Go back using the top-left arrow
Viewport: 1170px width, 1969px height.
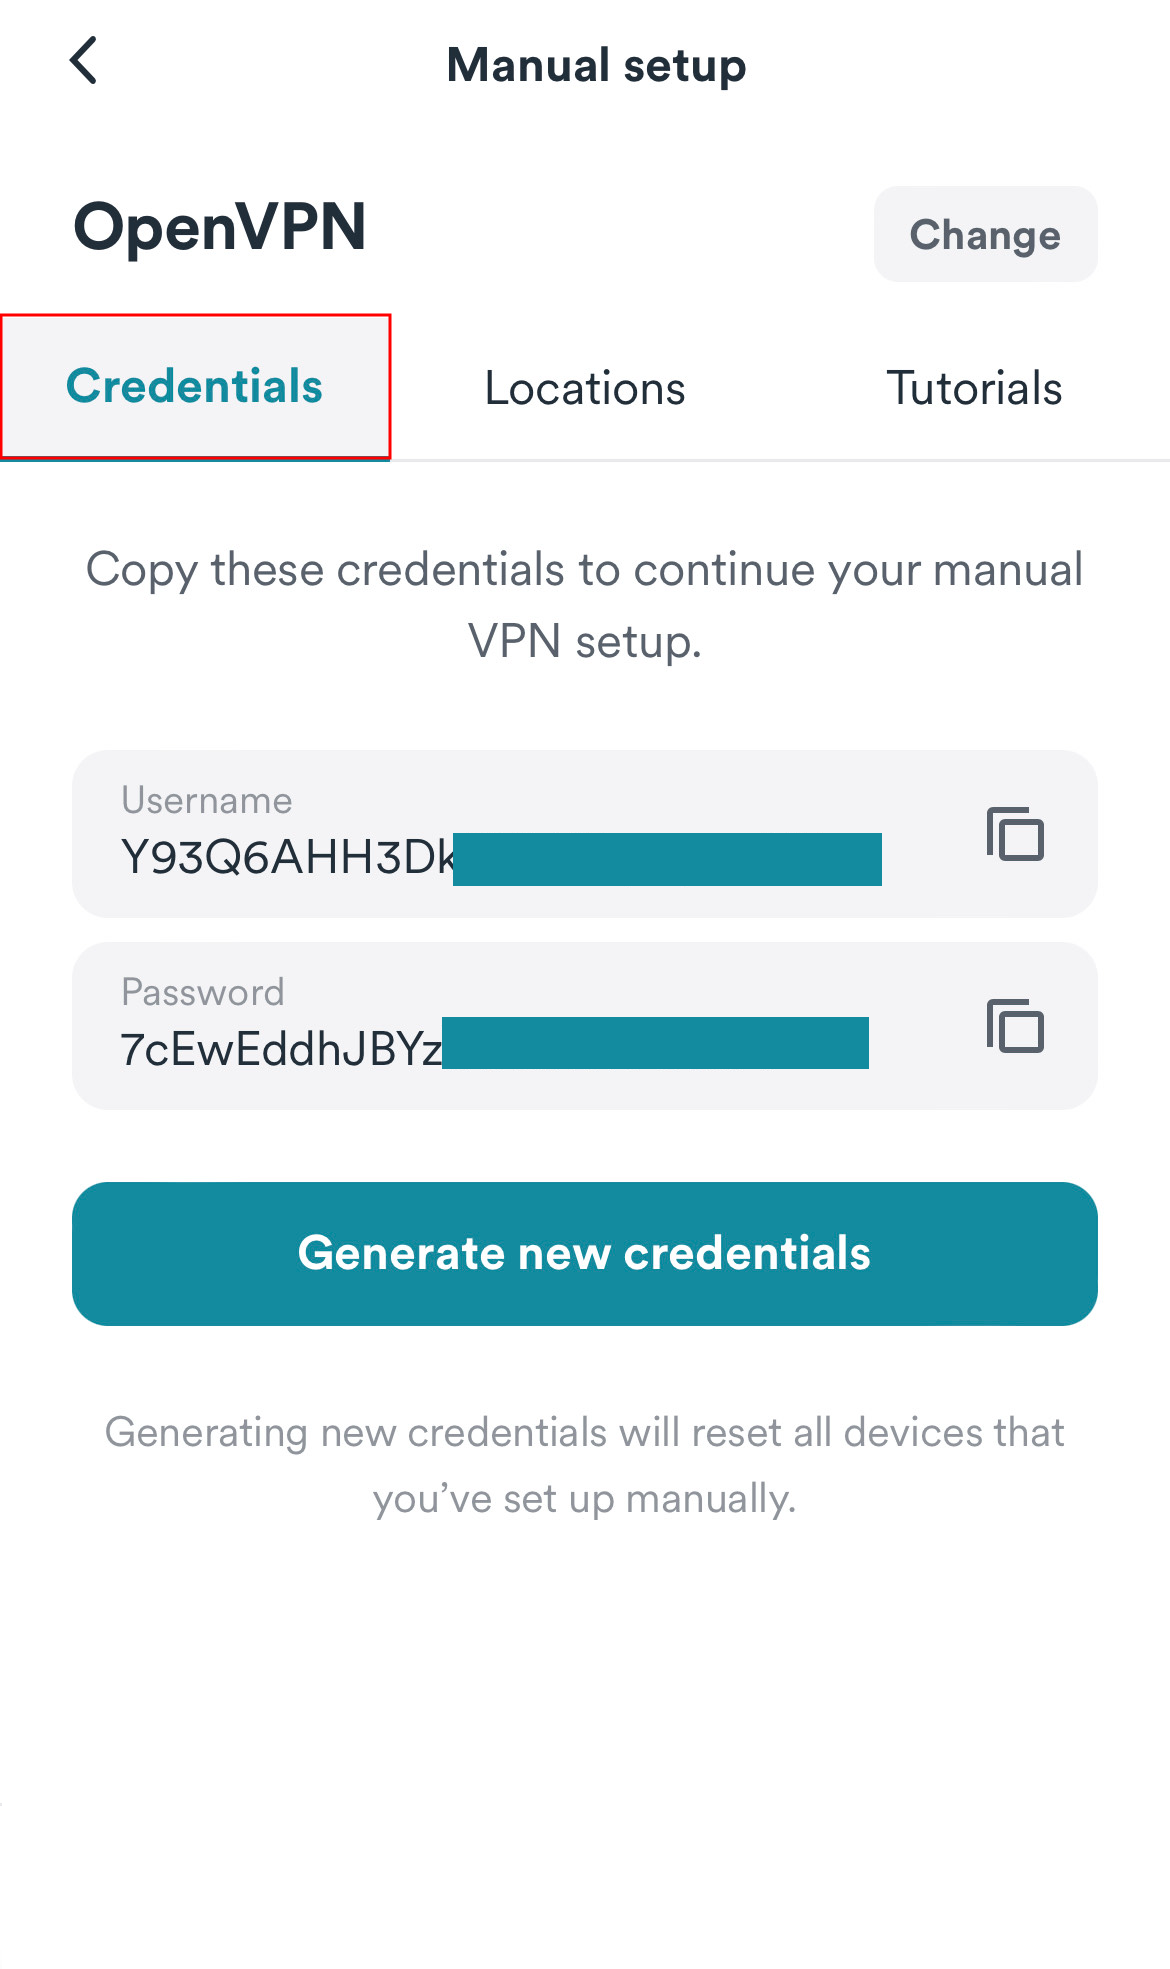tap(84, 61)
